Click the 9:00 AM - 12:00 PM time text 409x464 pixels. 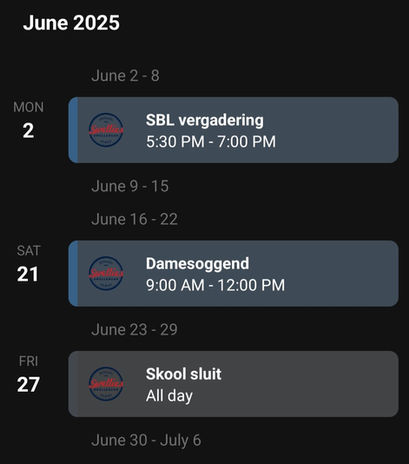(x=215, y=285)
